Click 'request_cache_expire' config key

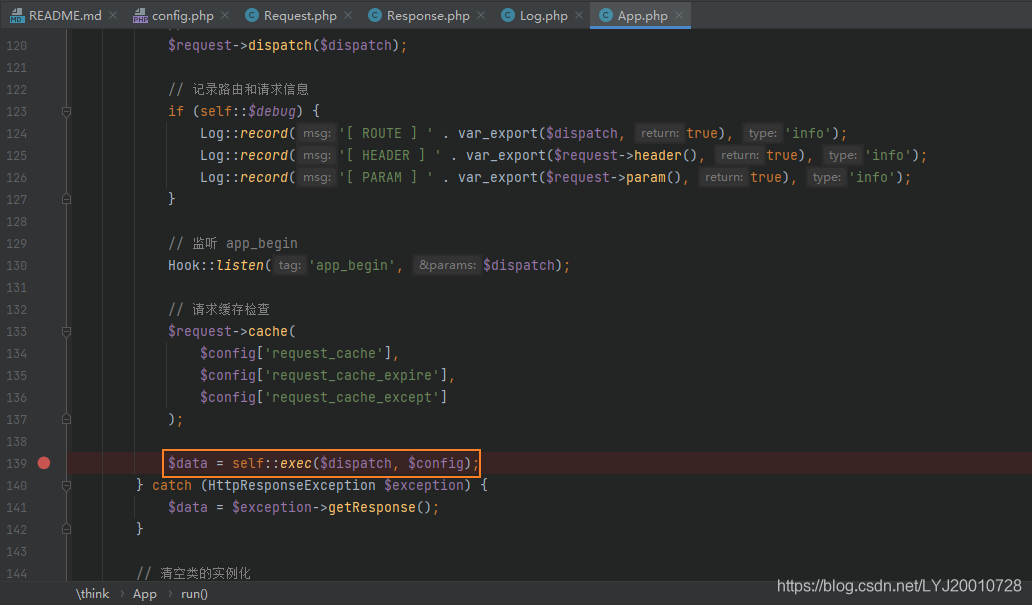(x=352, y=375)
